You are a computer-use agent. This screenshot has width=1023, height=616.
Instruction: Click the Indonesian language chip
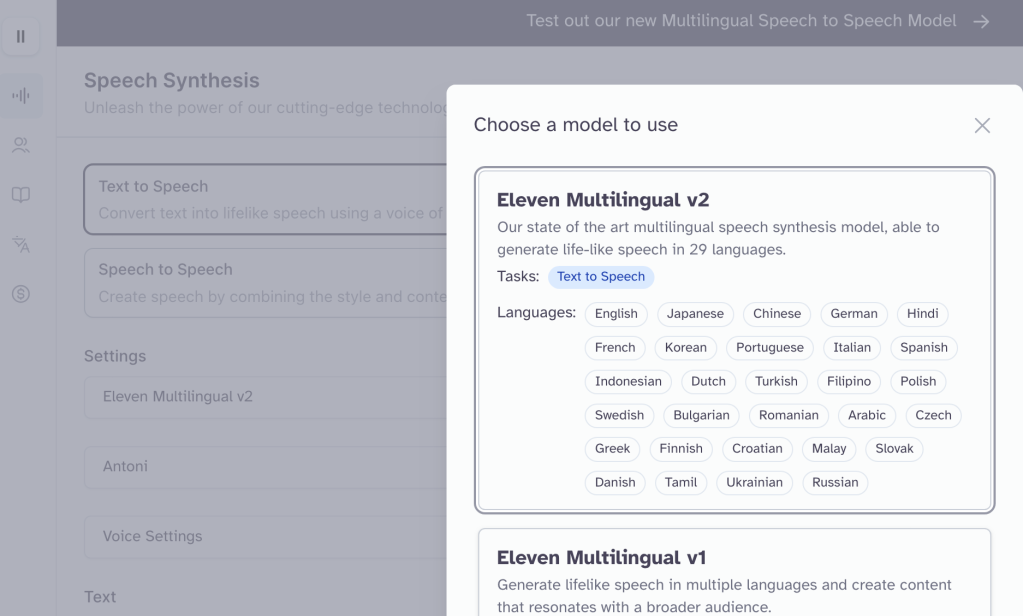[x=628, y=382]
